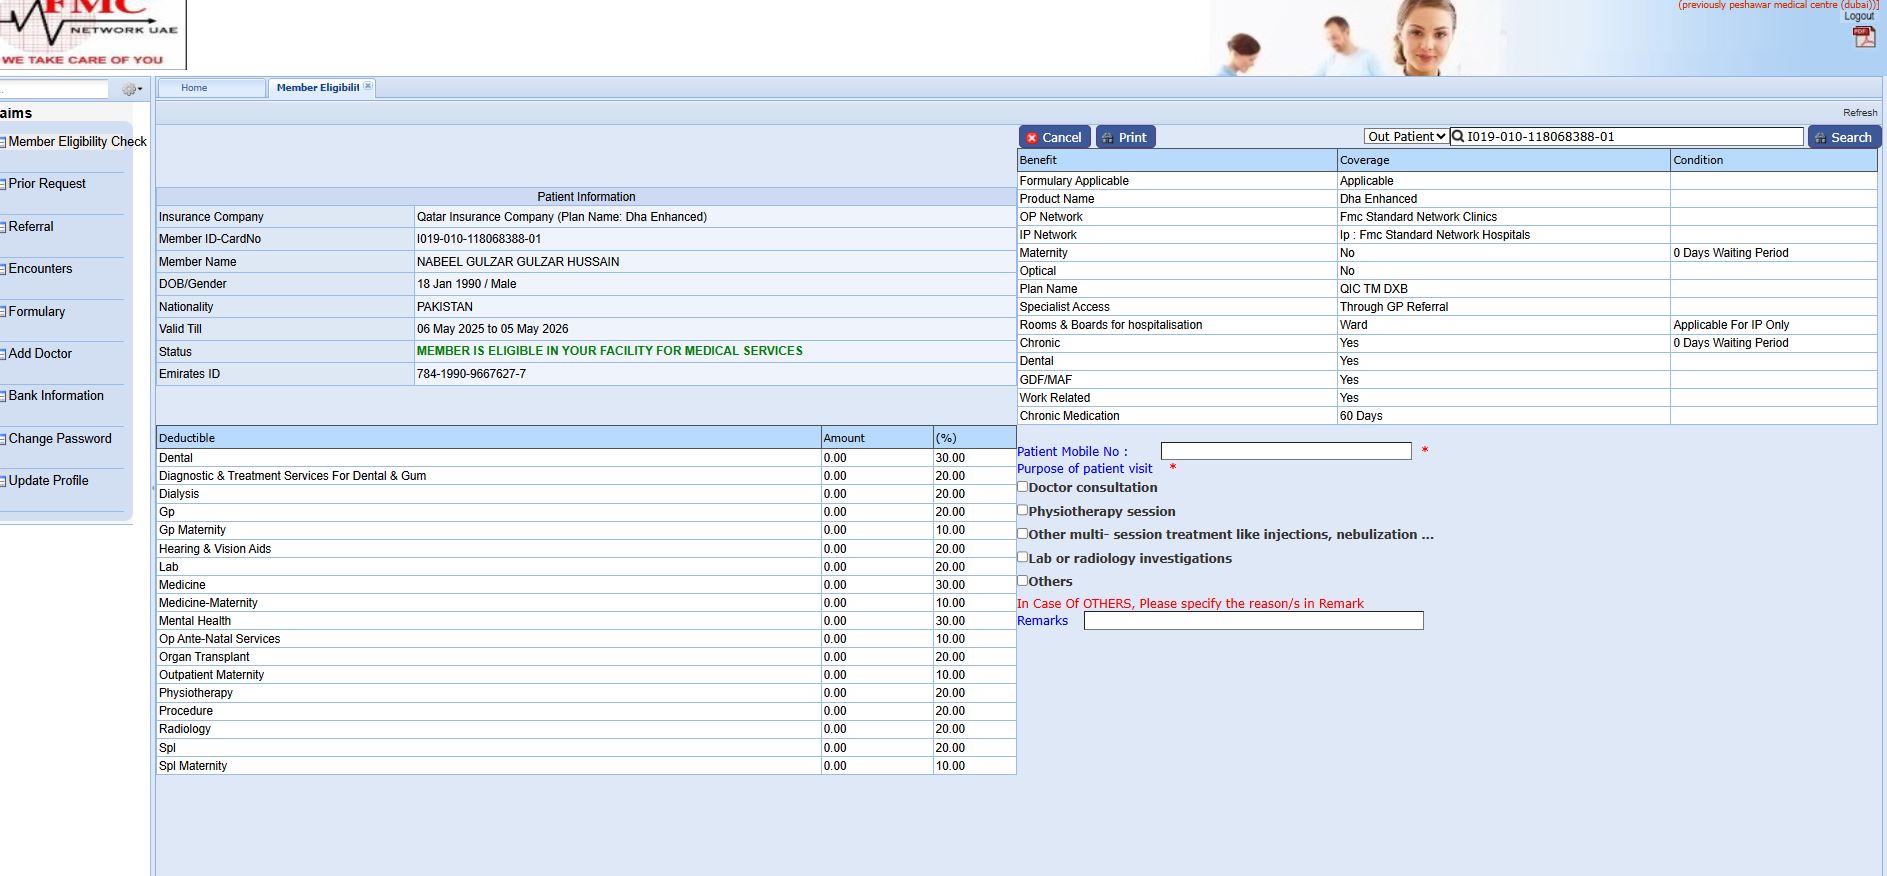The image size is (1887, 876).
Task: Click the Patient Mobile No input field
Action: (1285, 452)
